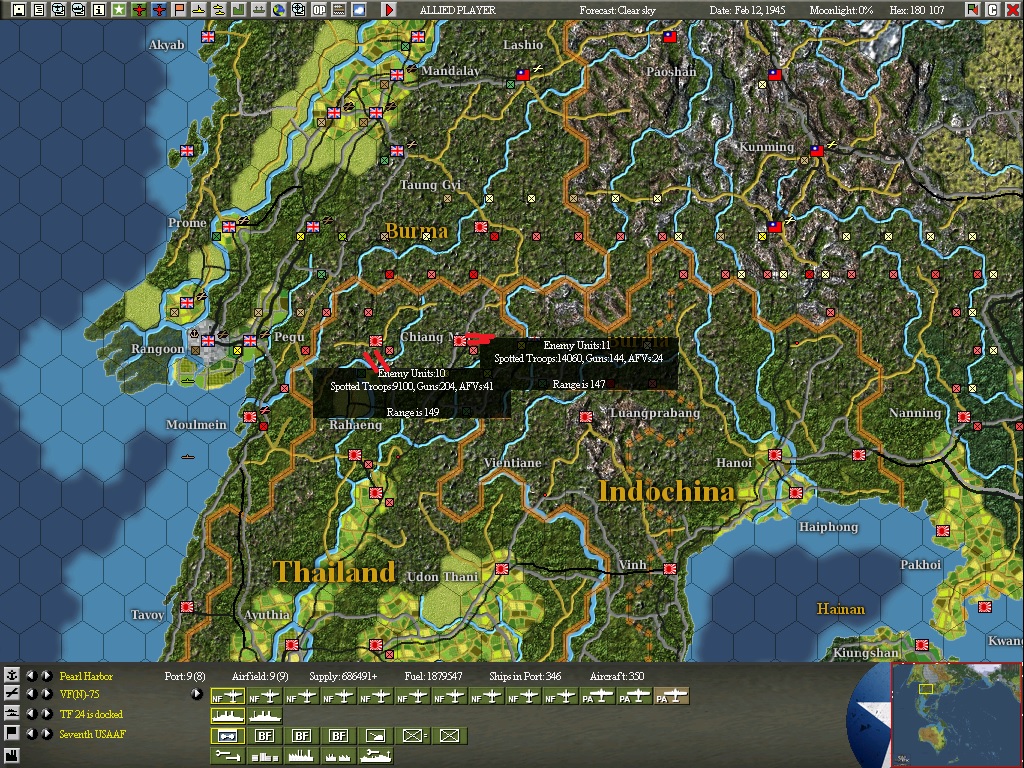
Task: Select the first PA patrol aircraft unit
Action: 597,697
